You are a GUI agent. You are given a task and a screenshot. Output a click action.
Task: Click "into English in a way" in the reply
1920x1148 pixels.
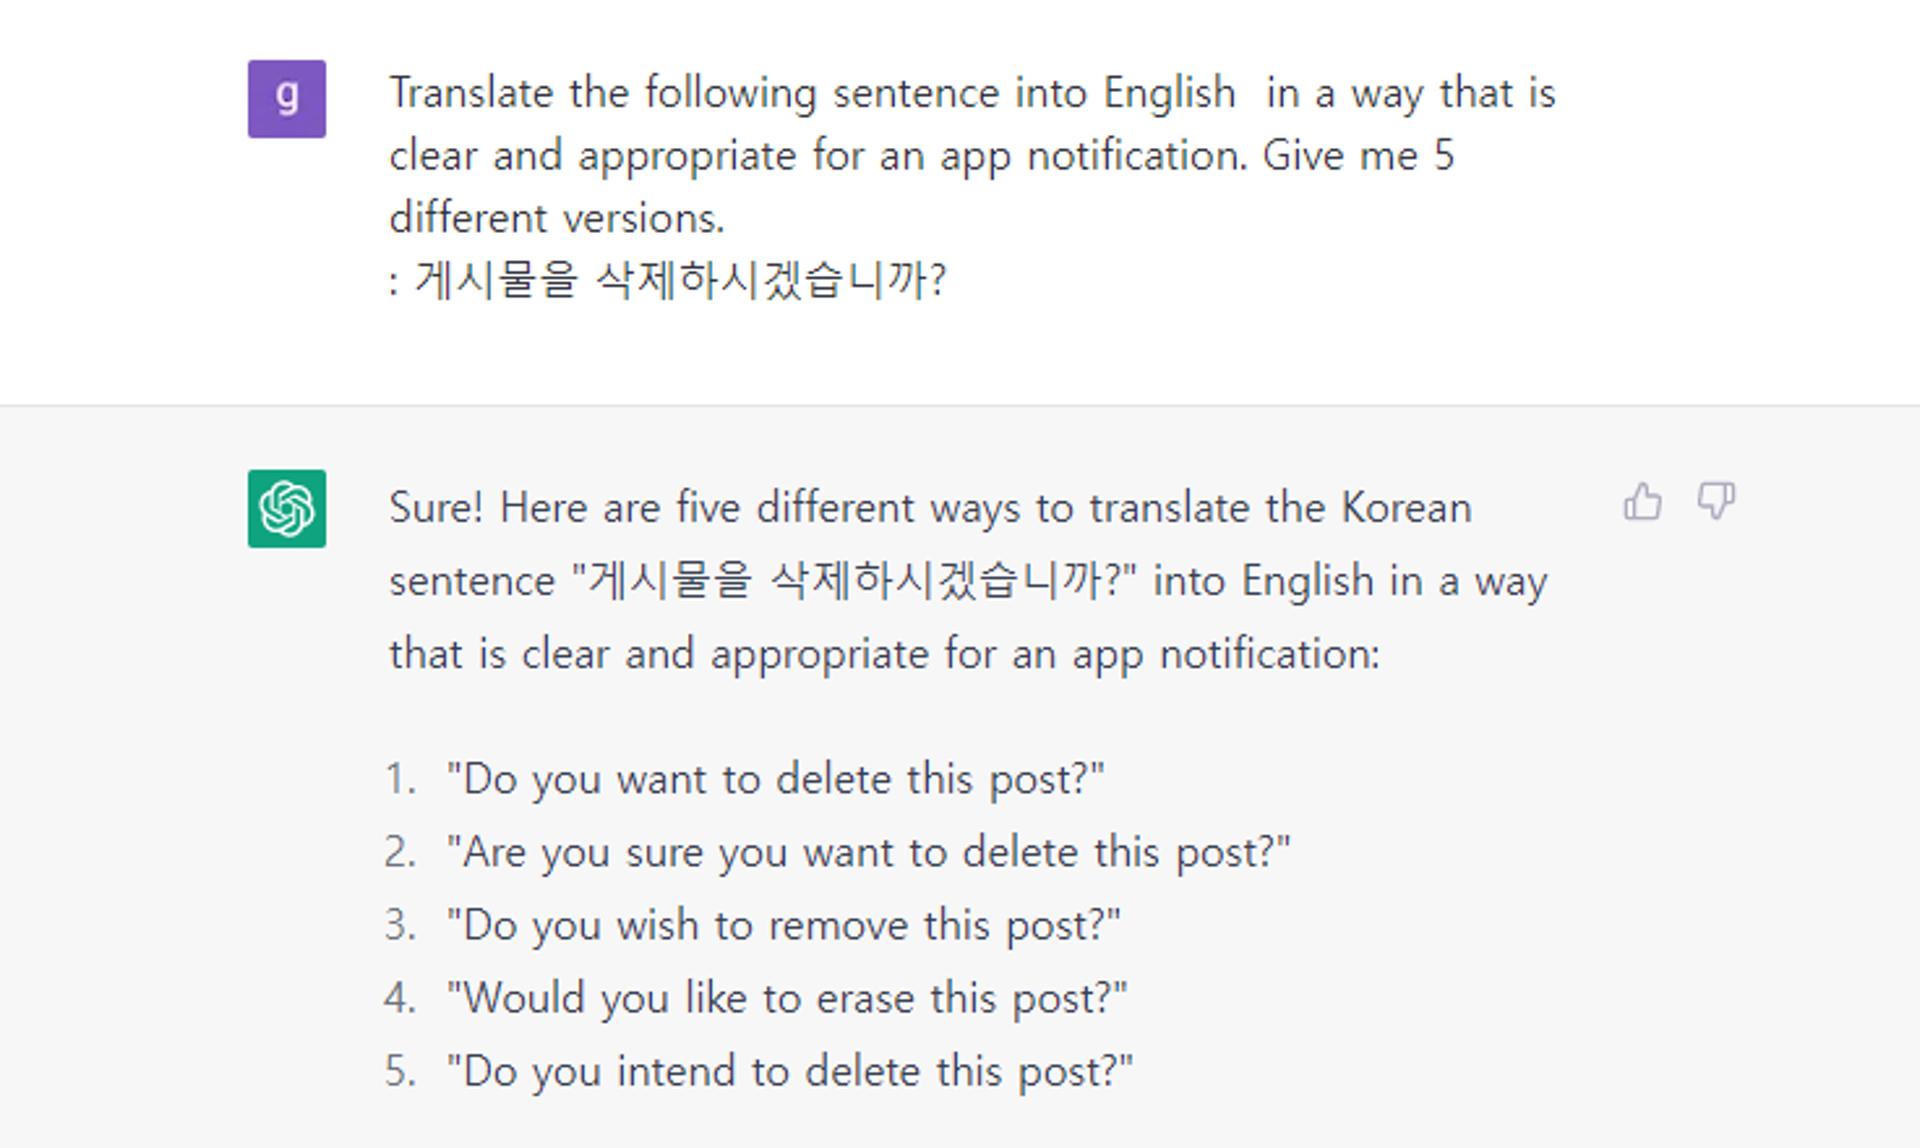1350,581
